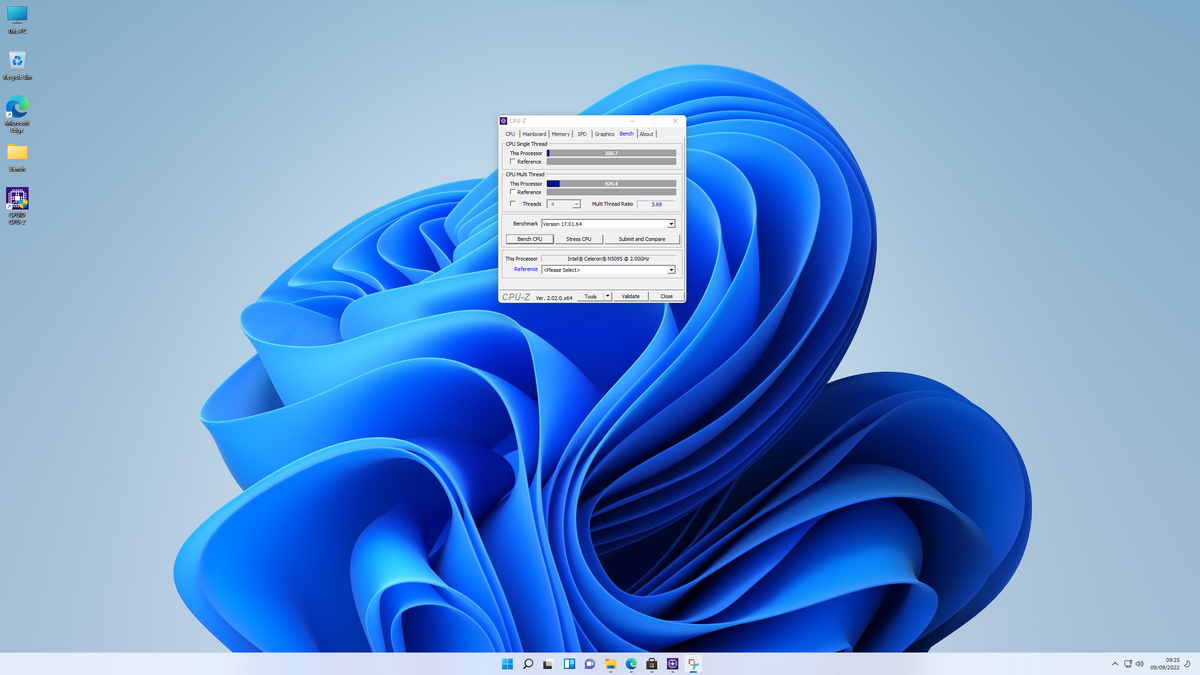
Task: Switch to the Mainboard tab
Action: point(534,134)
